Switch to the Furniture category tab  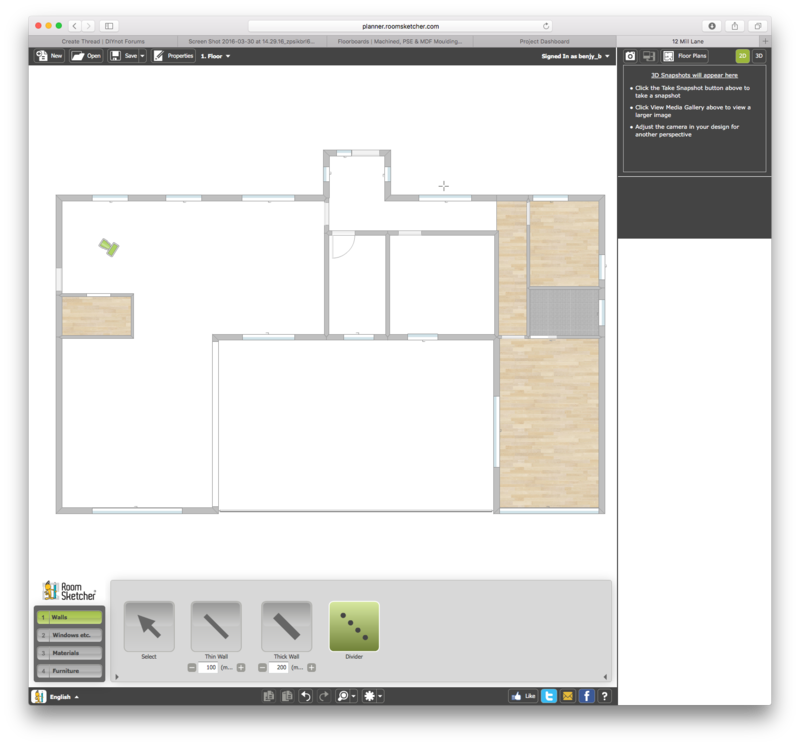coord(69,671)
